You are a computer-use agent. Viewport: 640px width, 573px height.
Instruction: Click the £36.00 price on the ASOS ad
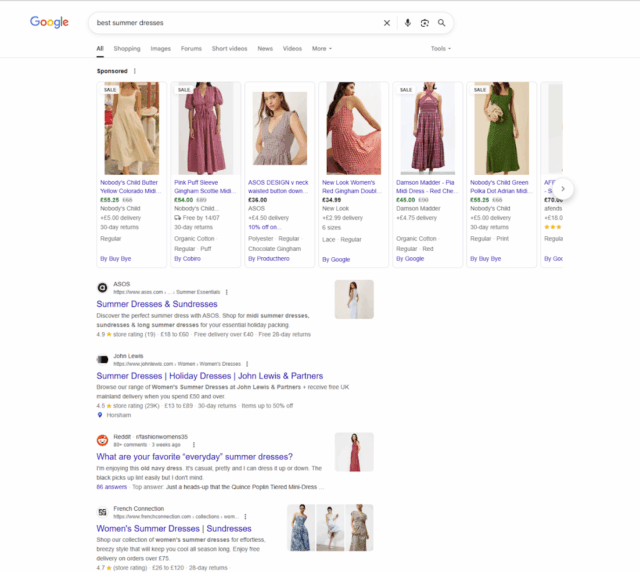point(258,200)
